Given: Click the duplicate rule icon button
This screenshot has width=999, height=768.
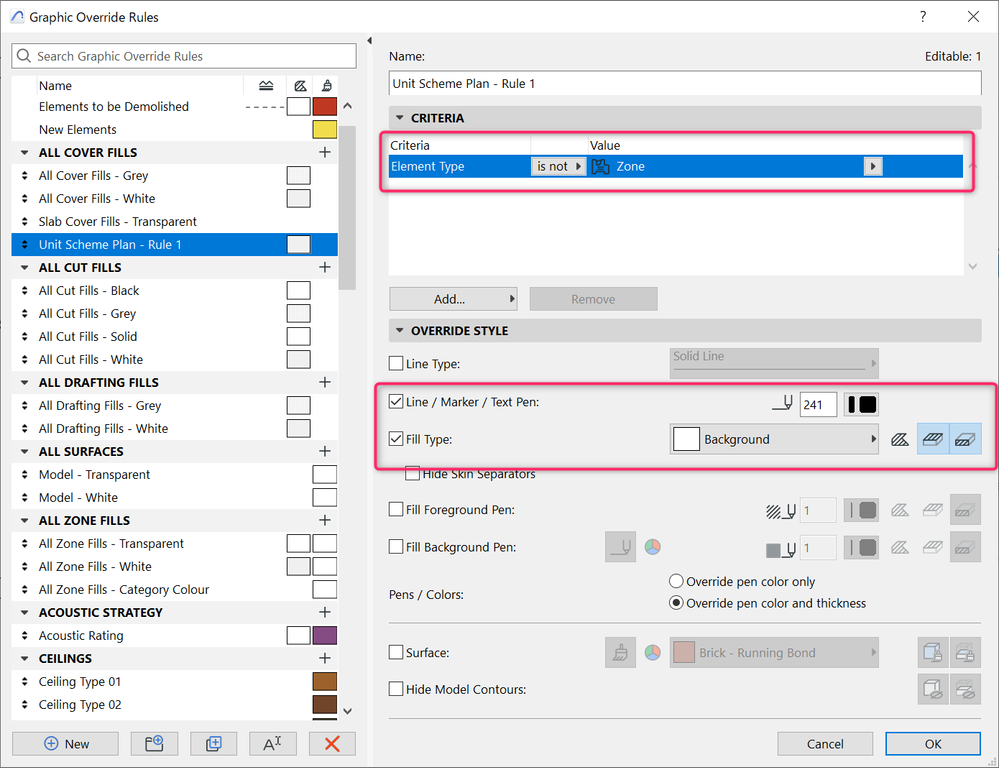Looking at the screenshot, I should click(213, 743).
